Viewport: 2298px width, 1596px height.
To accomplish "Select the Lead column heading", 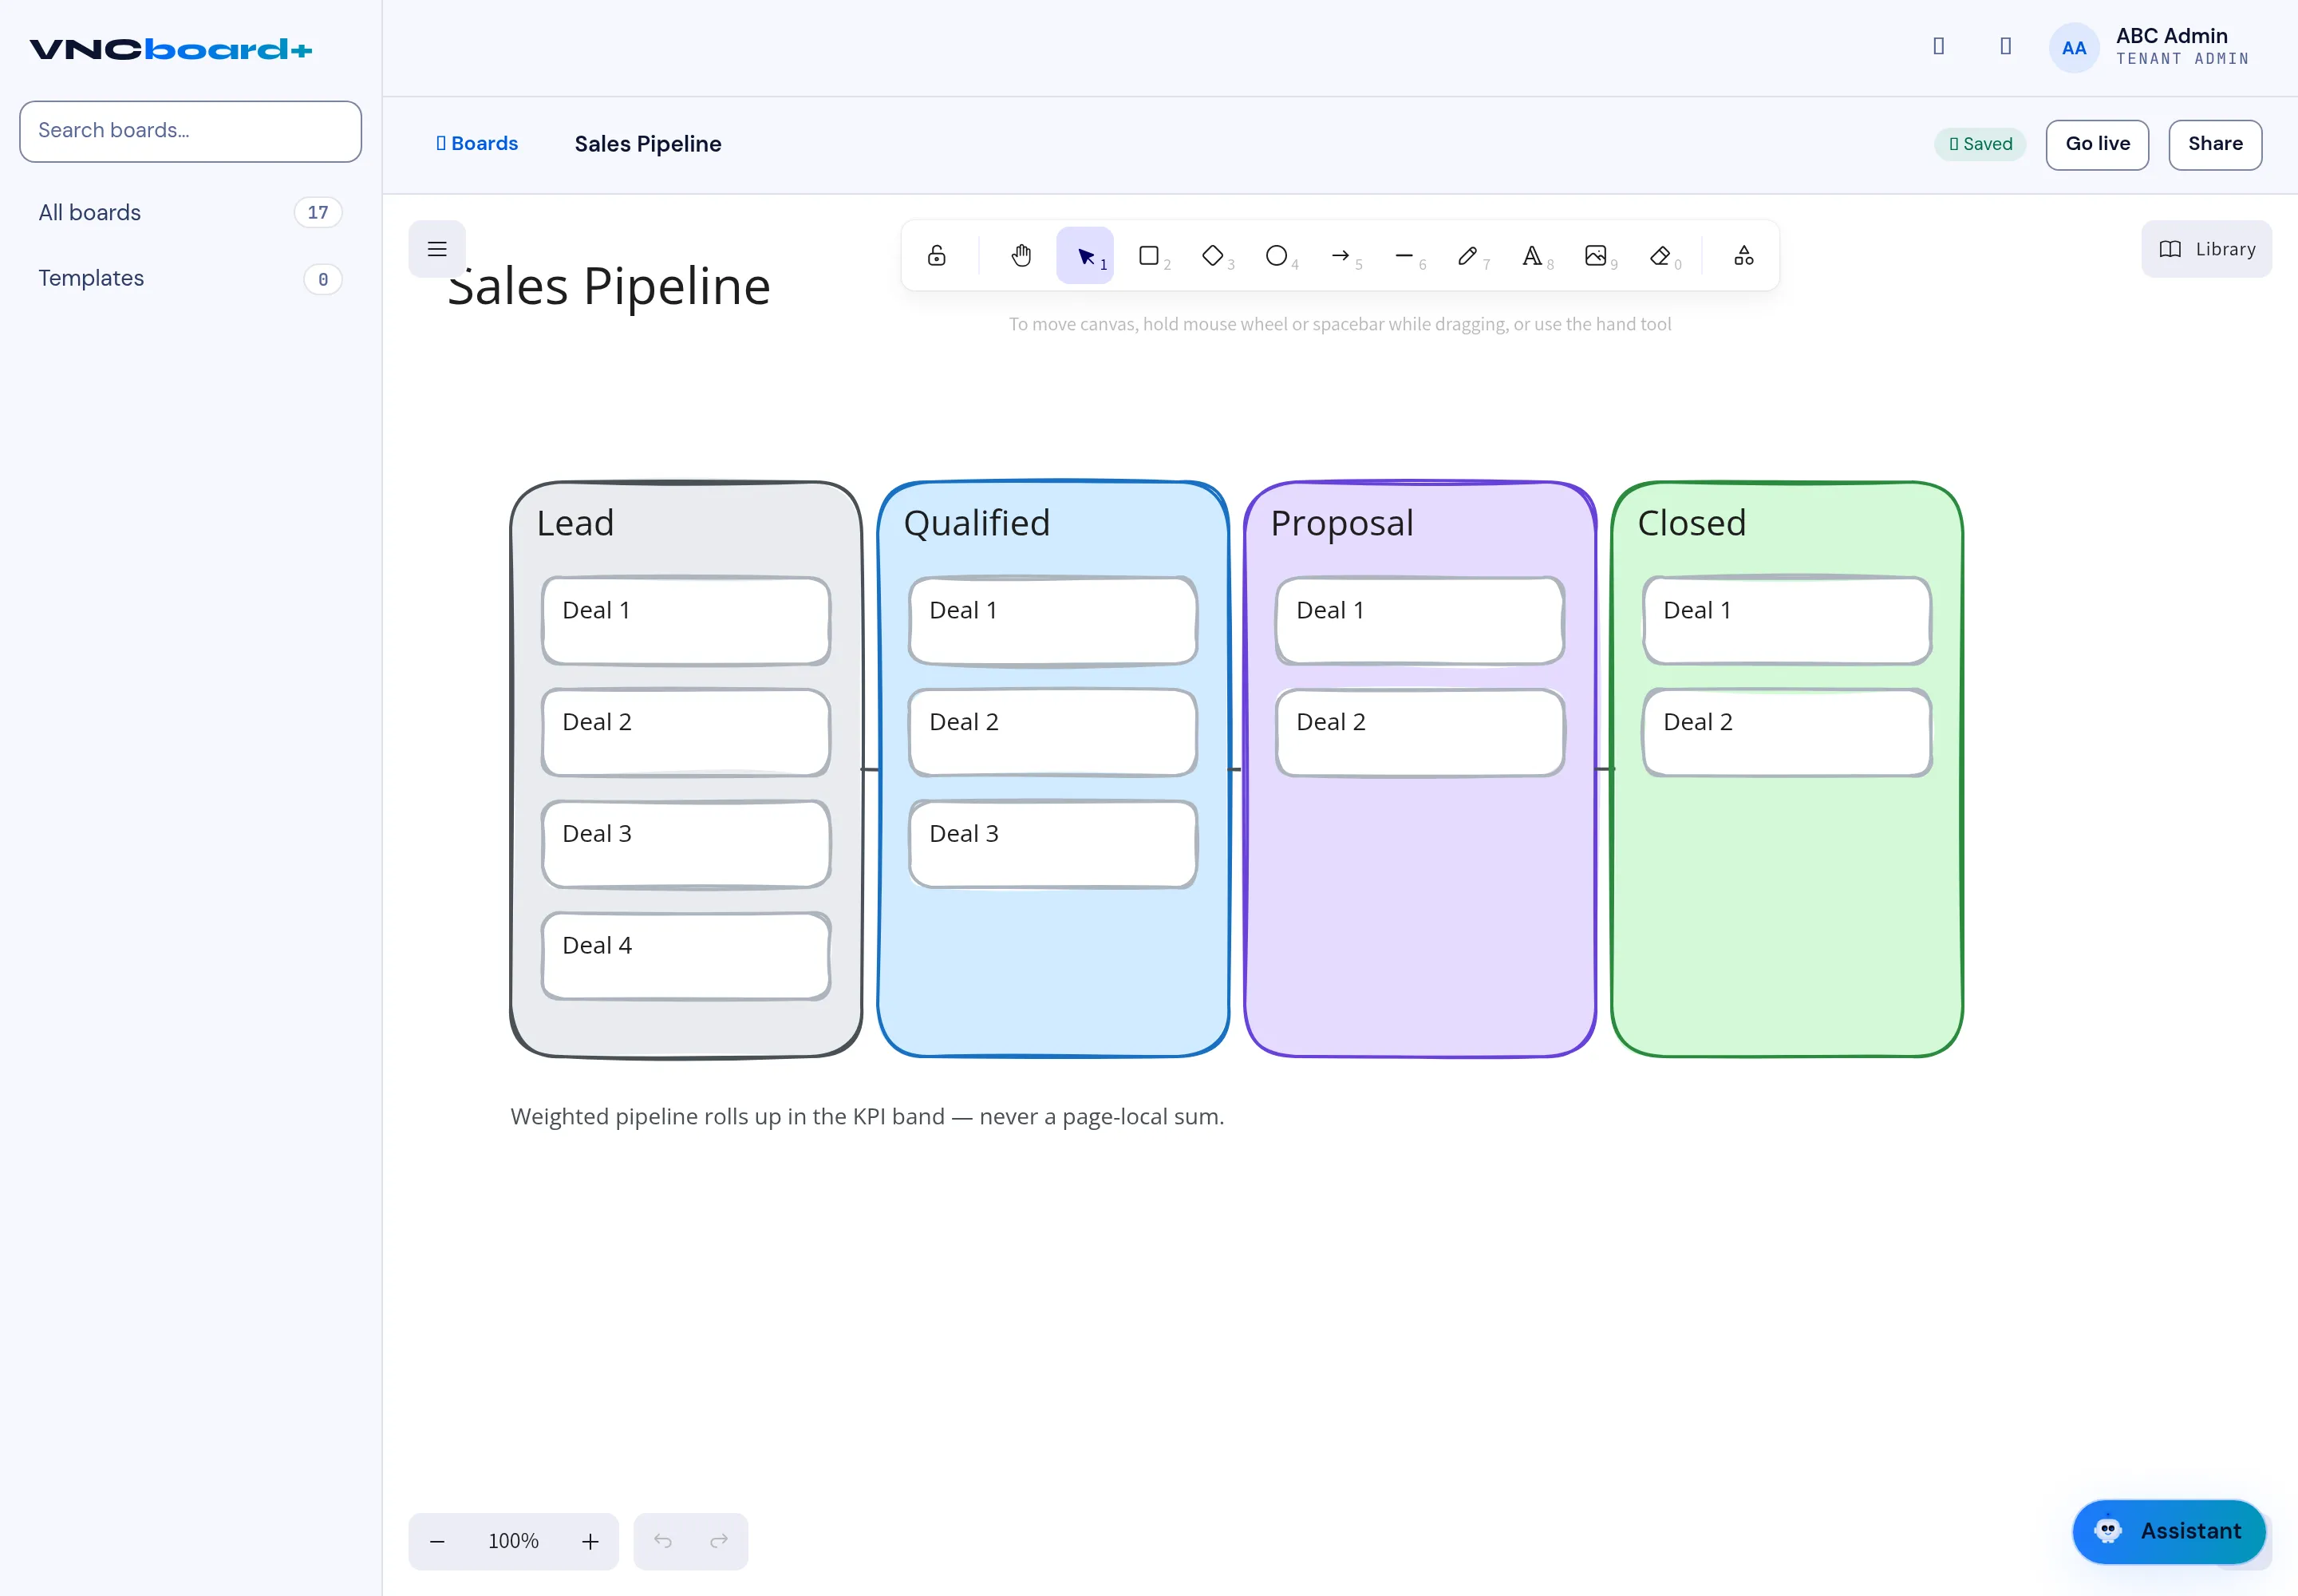I will coord(575,523).
